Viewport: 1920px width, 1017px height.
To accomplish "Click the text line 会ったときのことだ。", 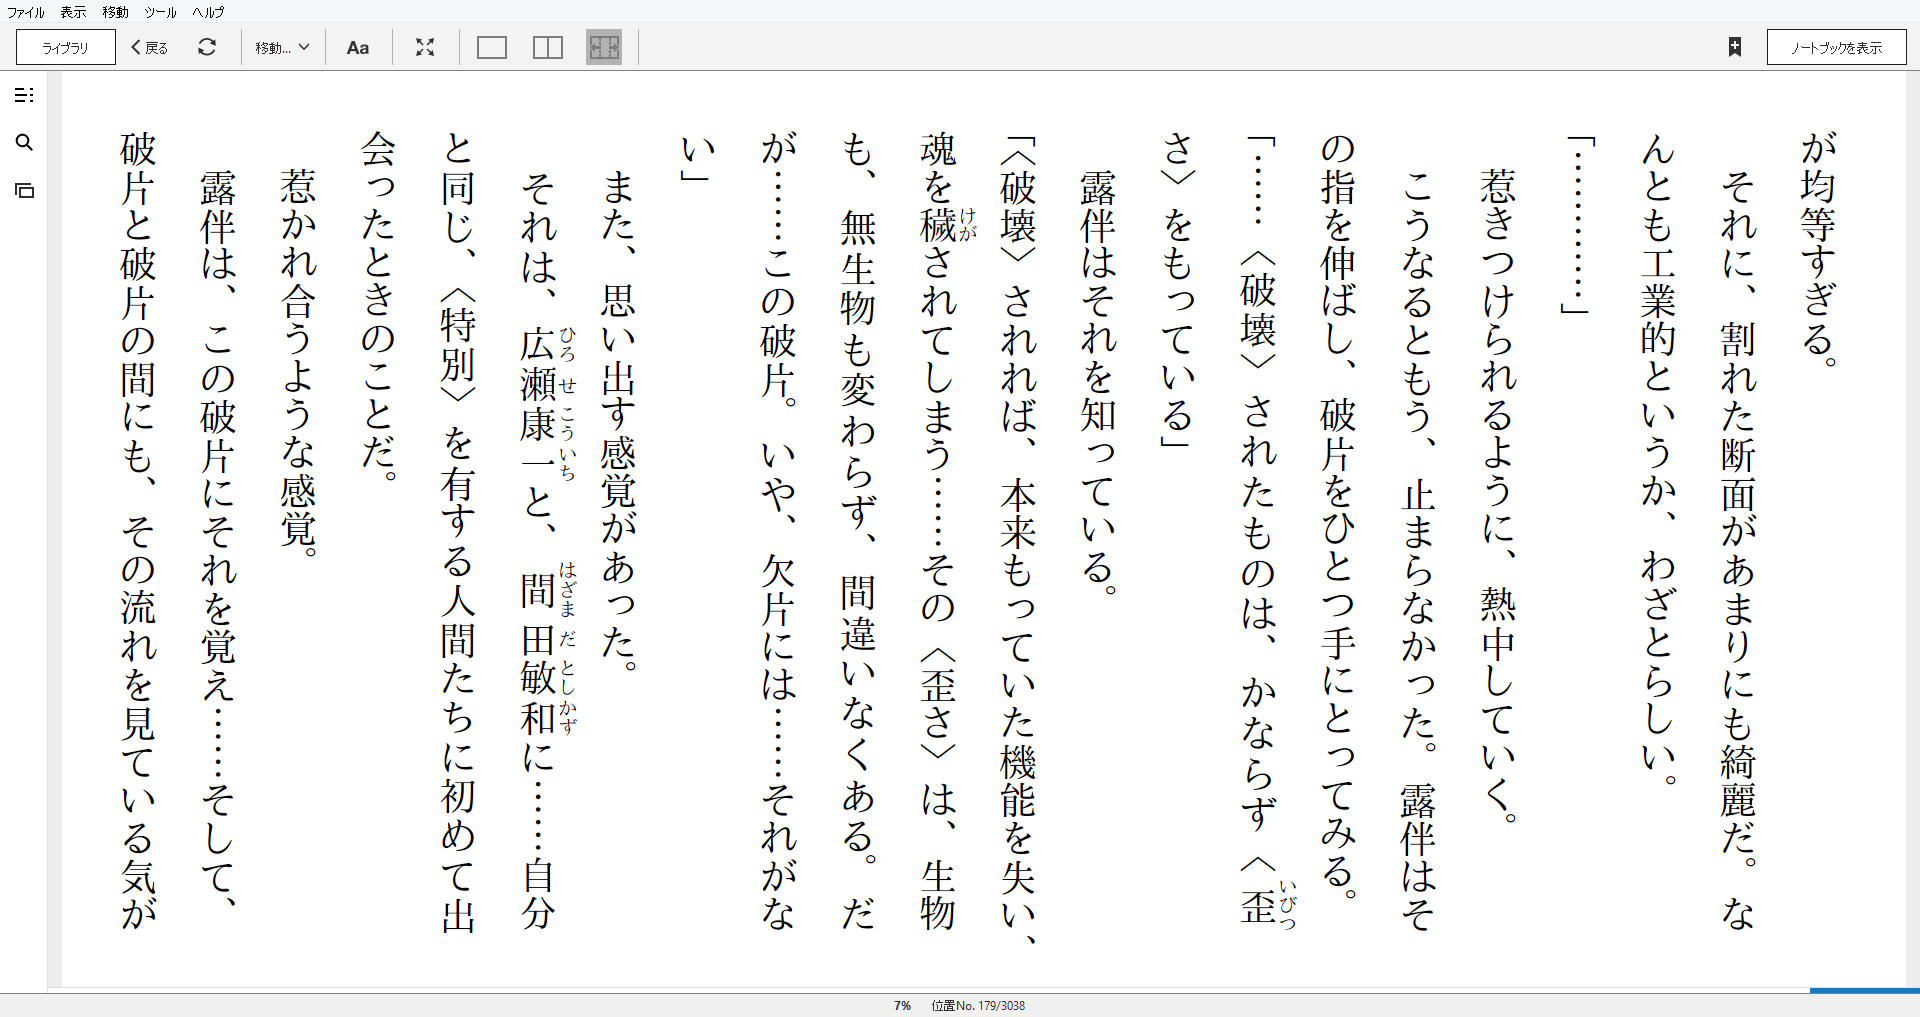I will coord(378,305).
